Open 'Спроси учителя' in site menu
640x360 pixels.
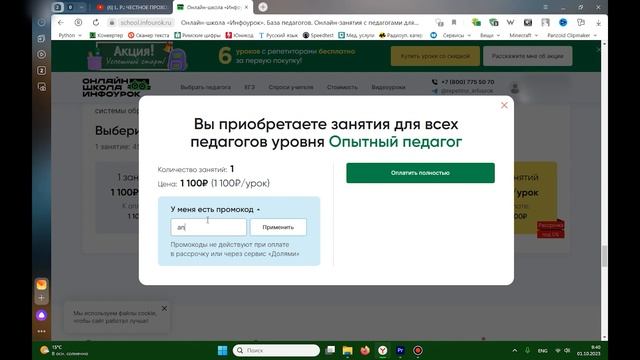[x=291, y=87]
